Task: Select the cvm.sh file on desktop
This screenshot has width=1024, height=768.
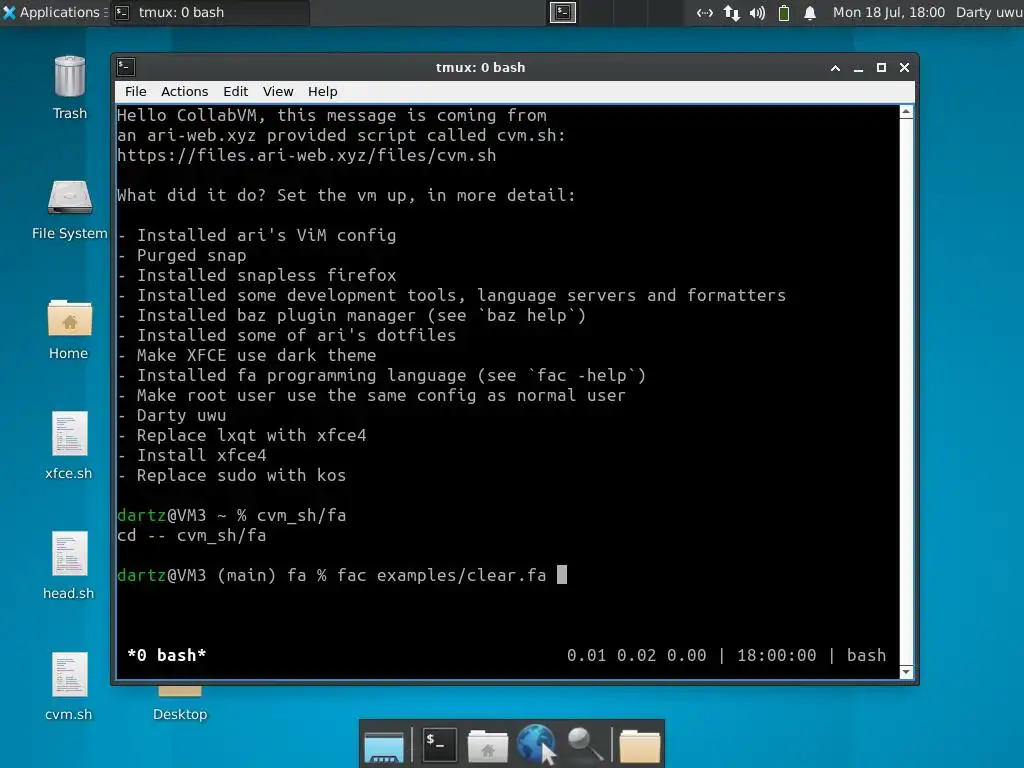Action: [x=69, y=675]
